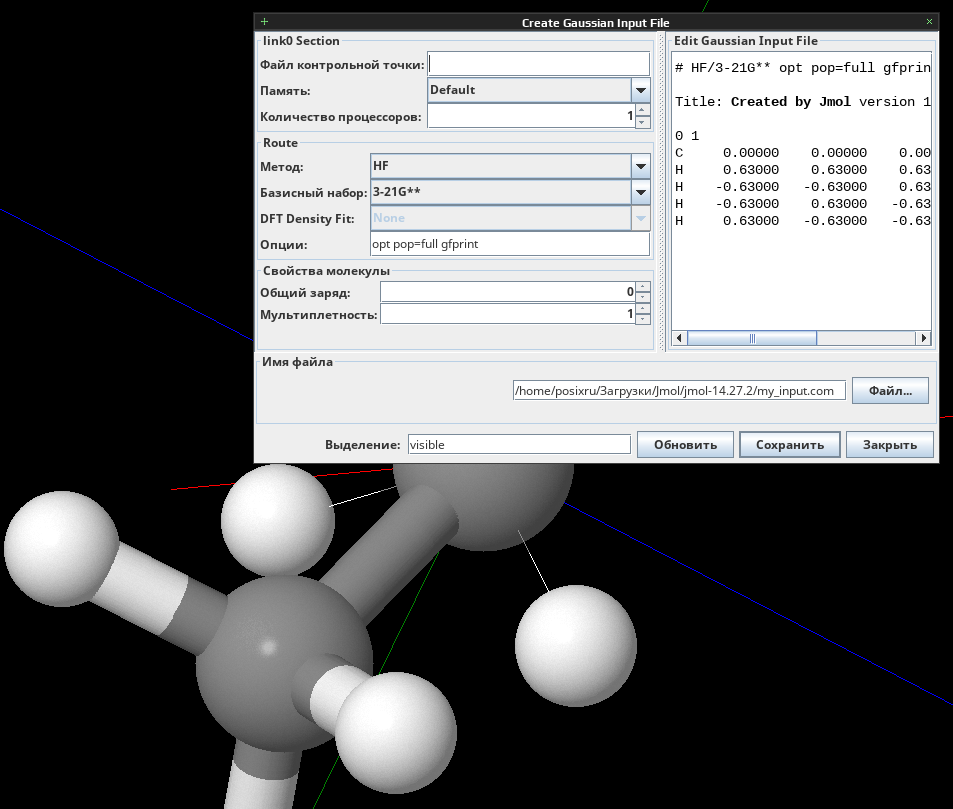Image resolution: width=953 pixels, height=809 pixels.
Task: Click the Общий заряд number field
Action: pos(508,292)
